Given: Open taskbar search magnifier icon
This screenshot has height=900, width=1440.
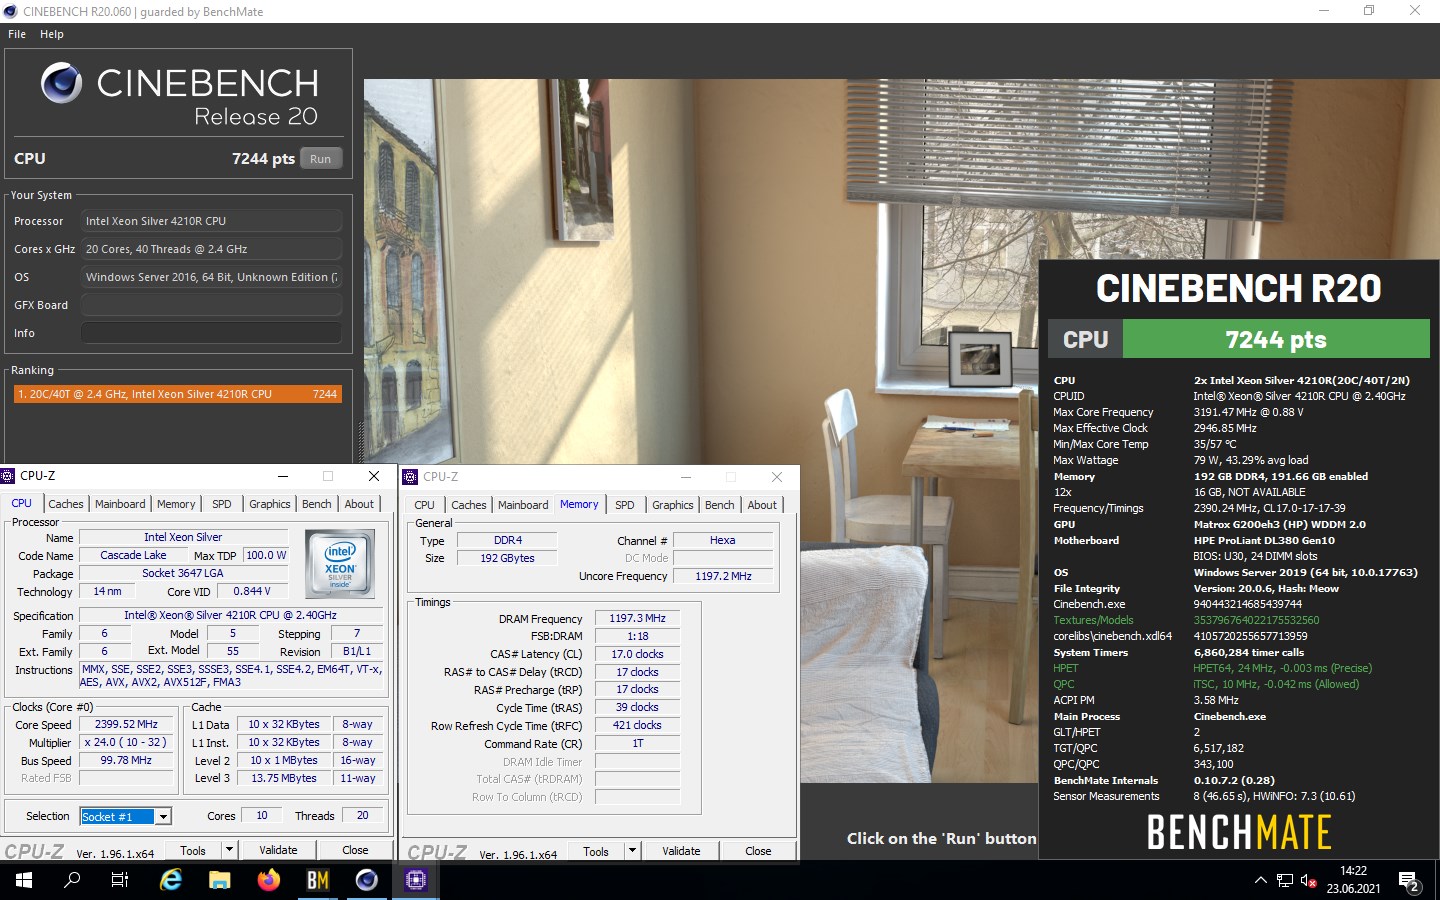Looking at the screenshot, I should click(x=72, y=880).
